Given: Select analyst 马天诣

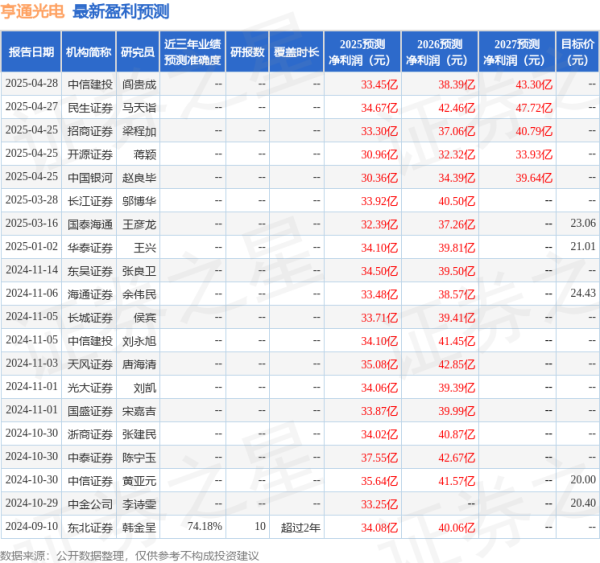Looking at the screenshot, I should pos(139,108).
